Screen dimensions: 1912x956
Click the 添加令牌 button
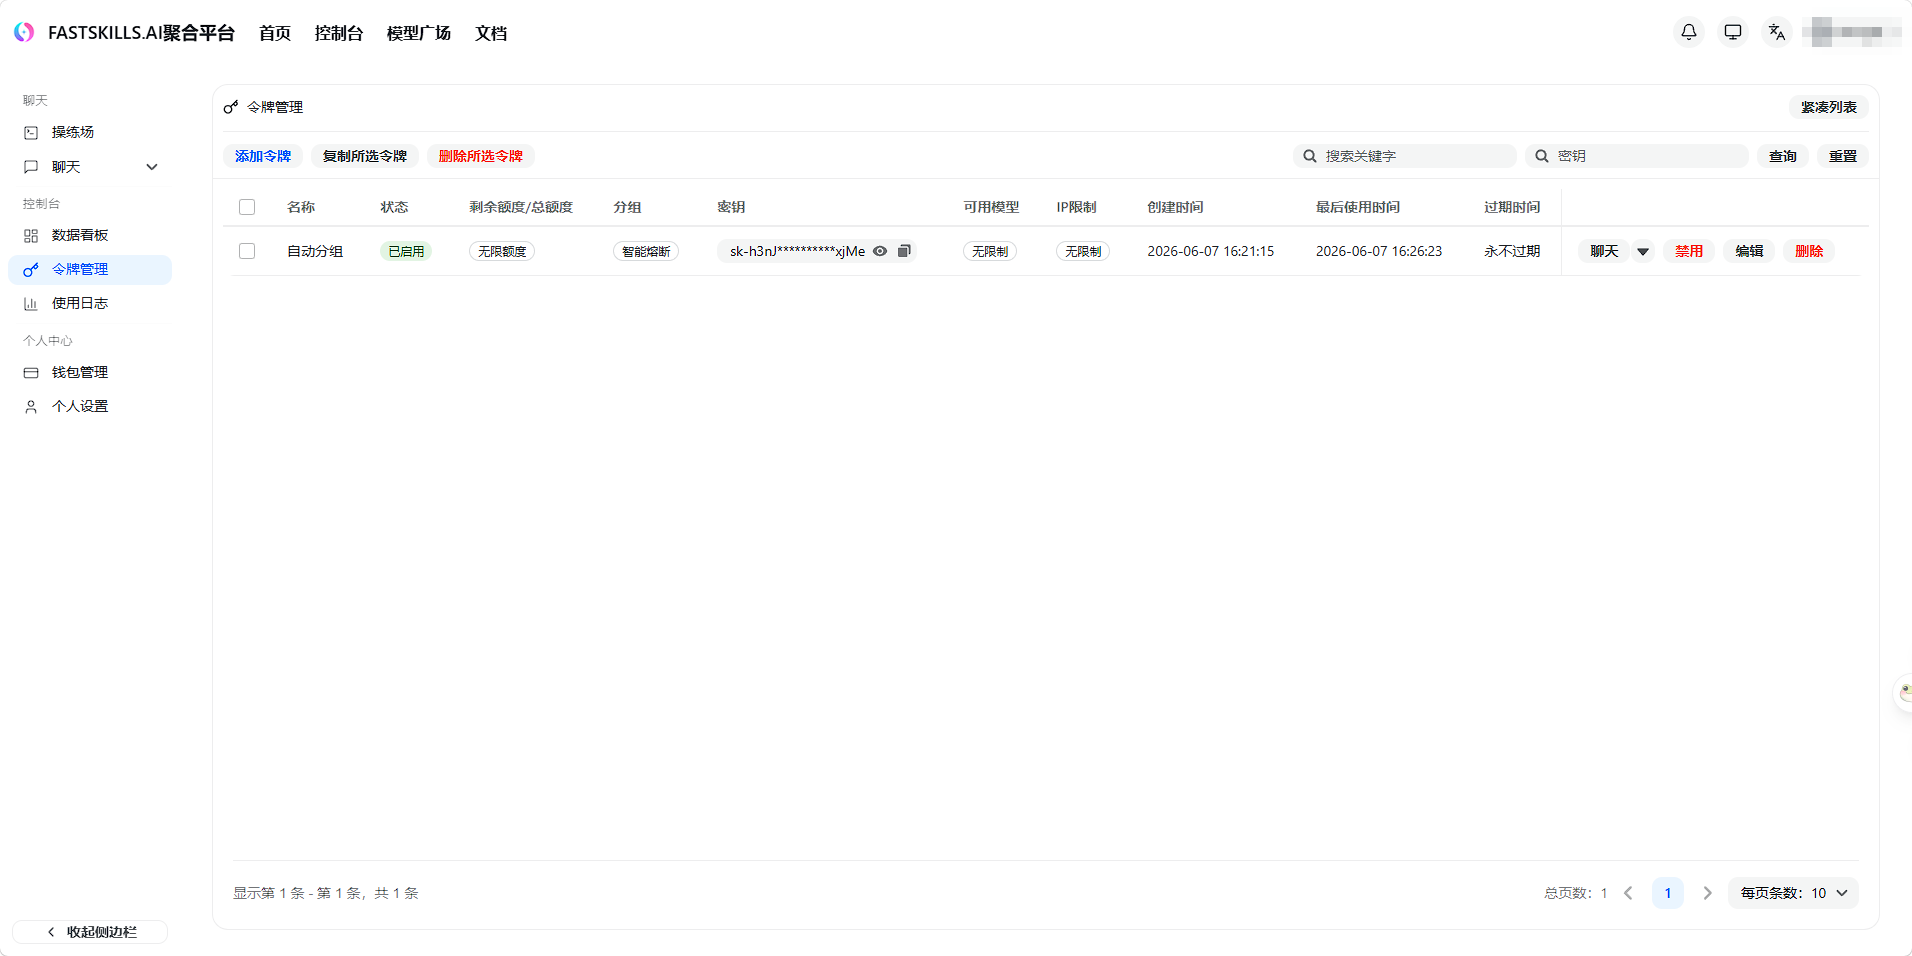(x=263, y=156)
